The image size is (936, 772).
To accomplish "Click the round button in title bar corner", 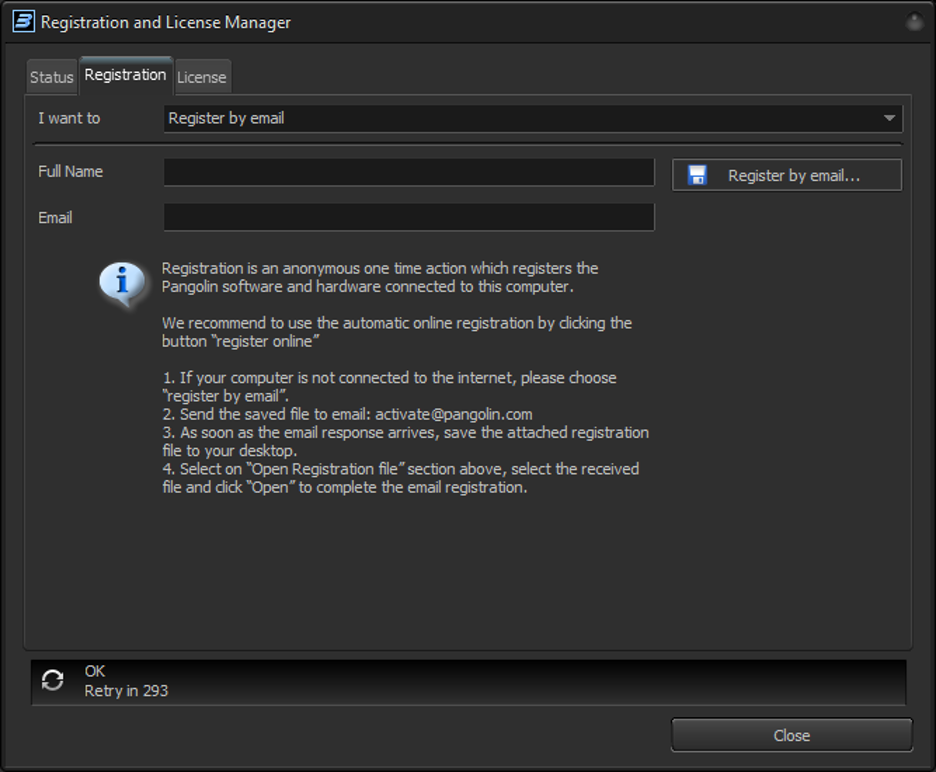I will (915, 22).
